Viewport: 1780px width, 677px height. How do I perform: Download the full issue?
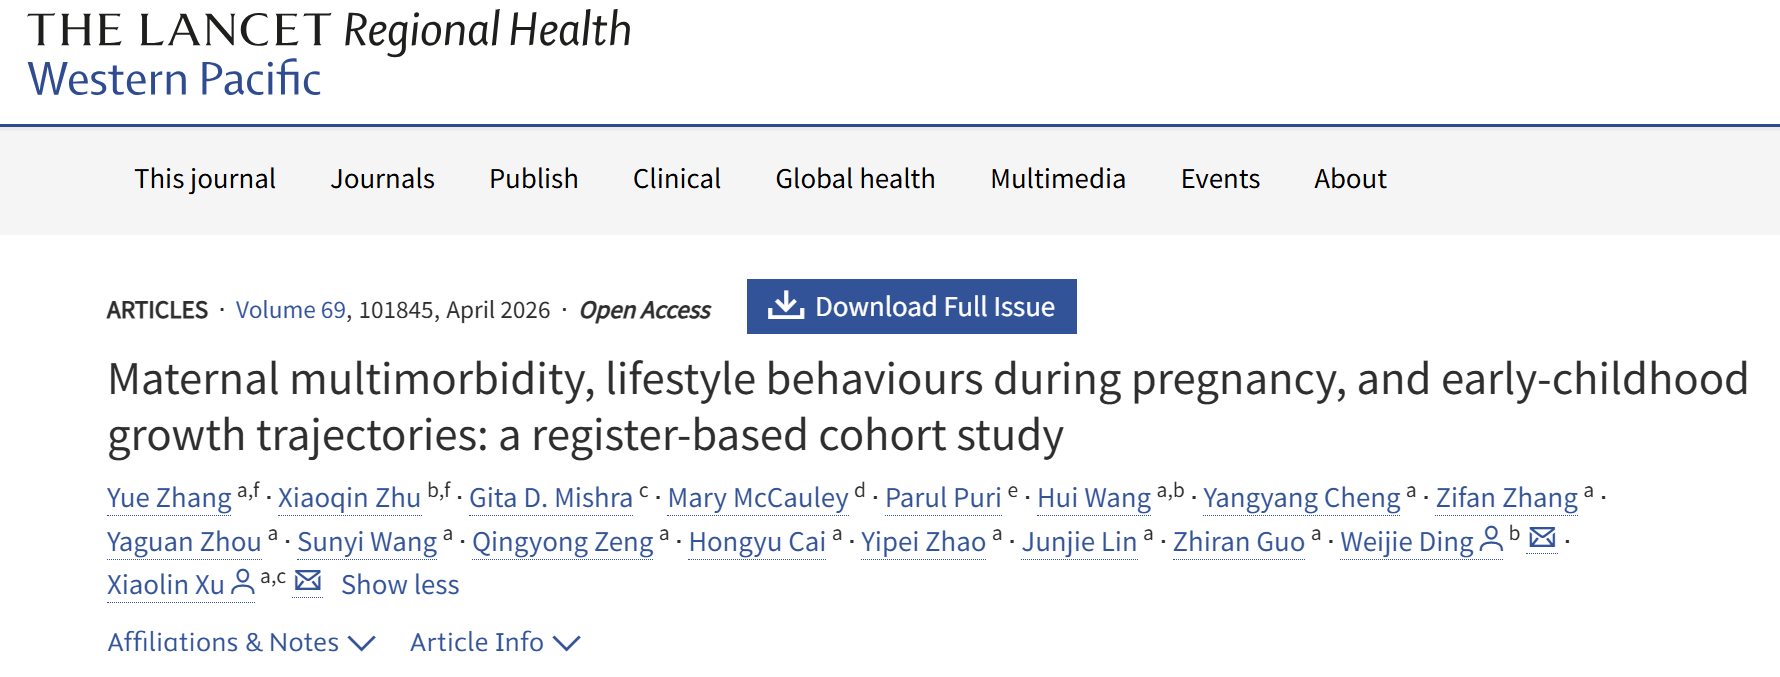[x=934, y=307]
